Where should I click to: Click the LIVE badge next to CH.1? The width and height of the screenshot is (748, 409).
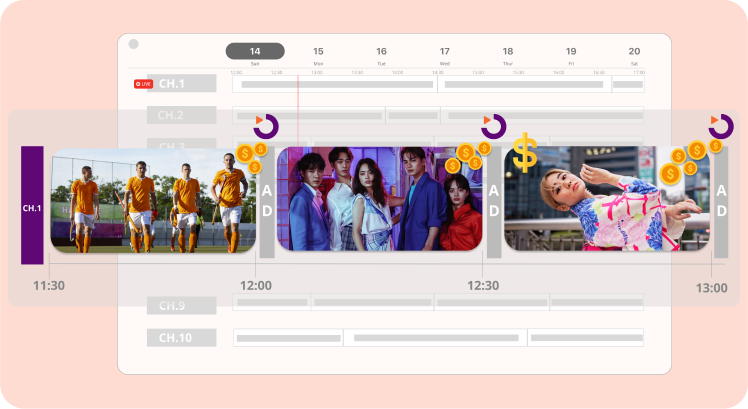143,84
